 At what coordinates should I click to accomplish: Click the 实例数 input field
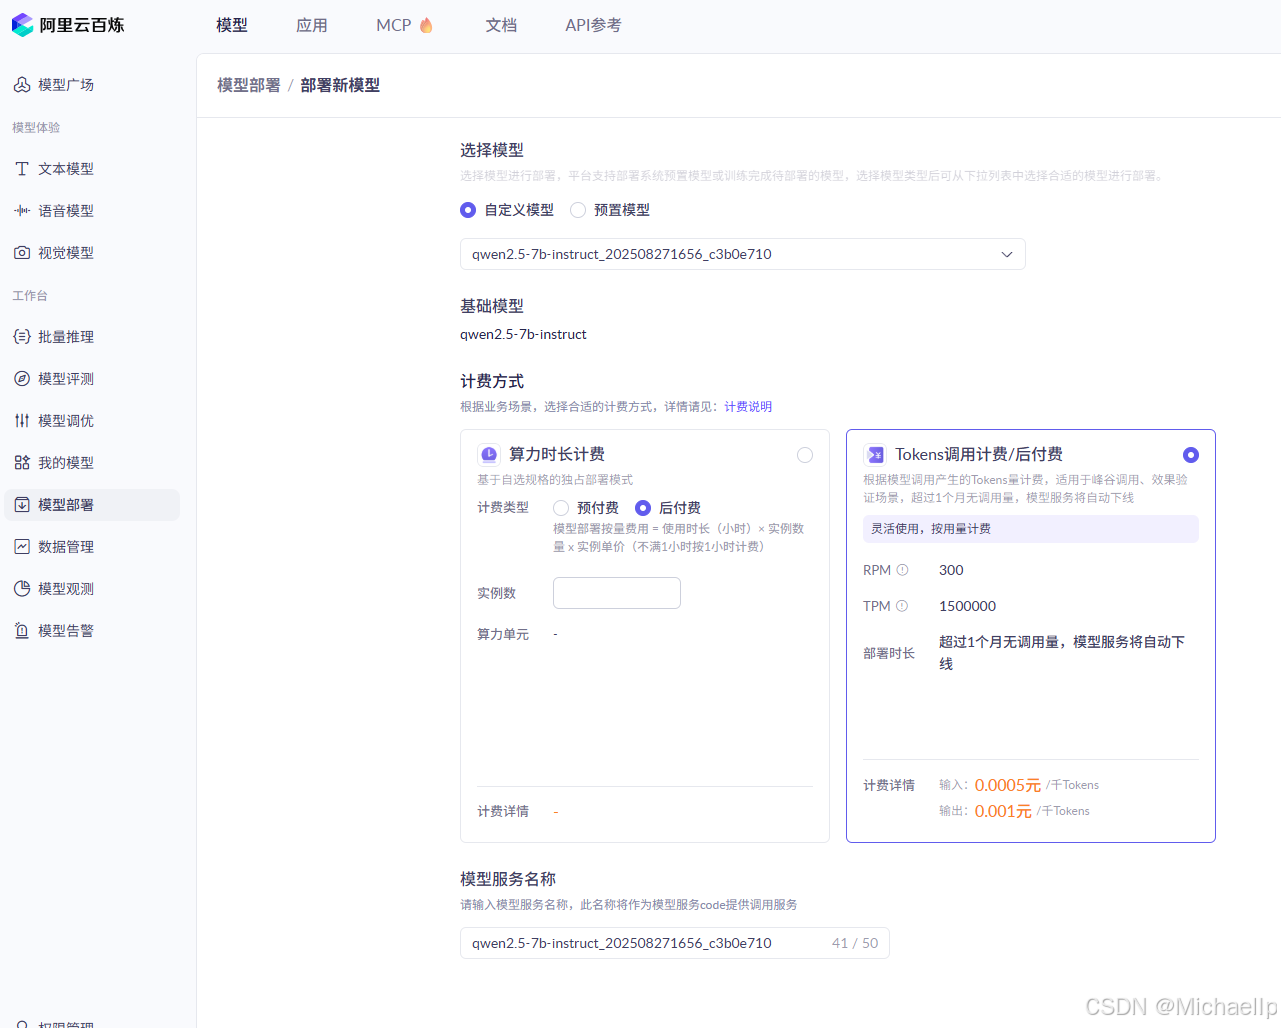point(617,593)
